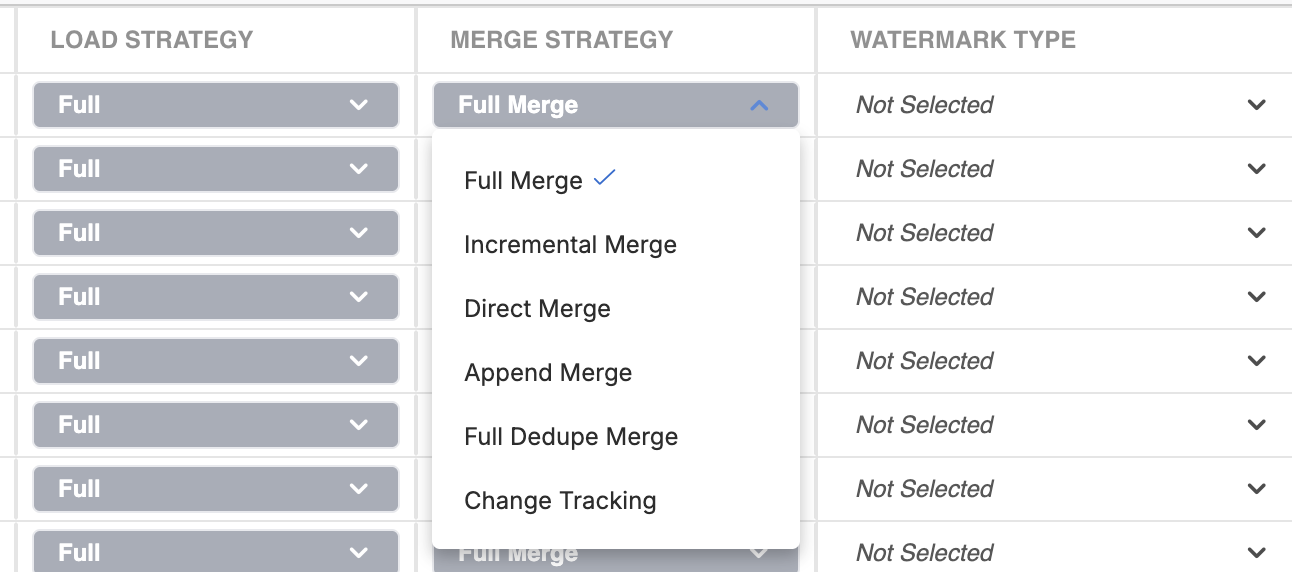Viewport: 1292px width, 572px height.
Task: Select Incremental Merge option
Action: 570,245
